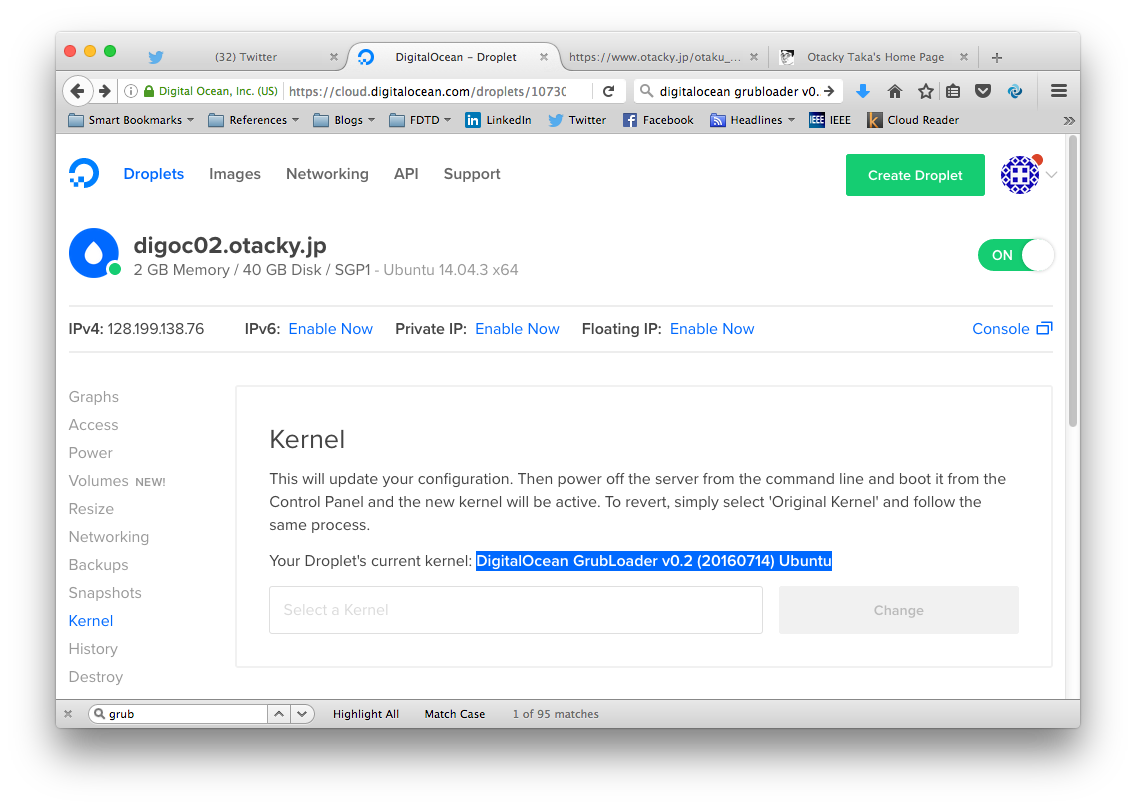Click Create Droplet button
This screenshot has height=808, width=1136.
click(915, 175)
